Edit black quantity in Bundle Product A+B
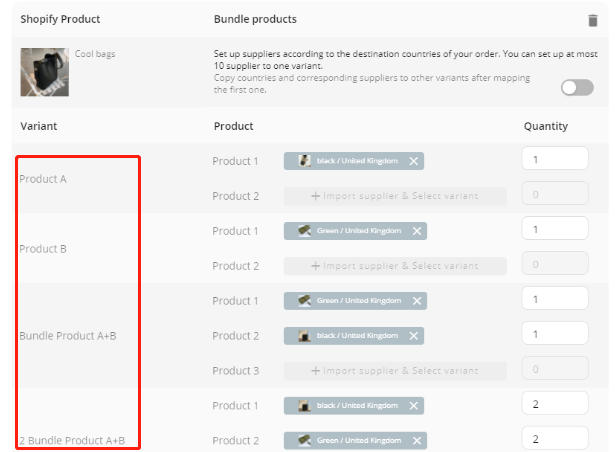 555,334
